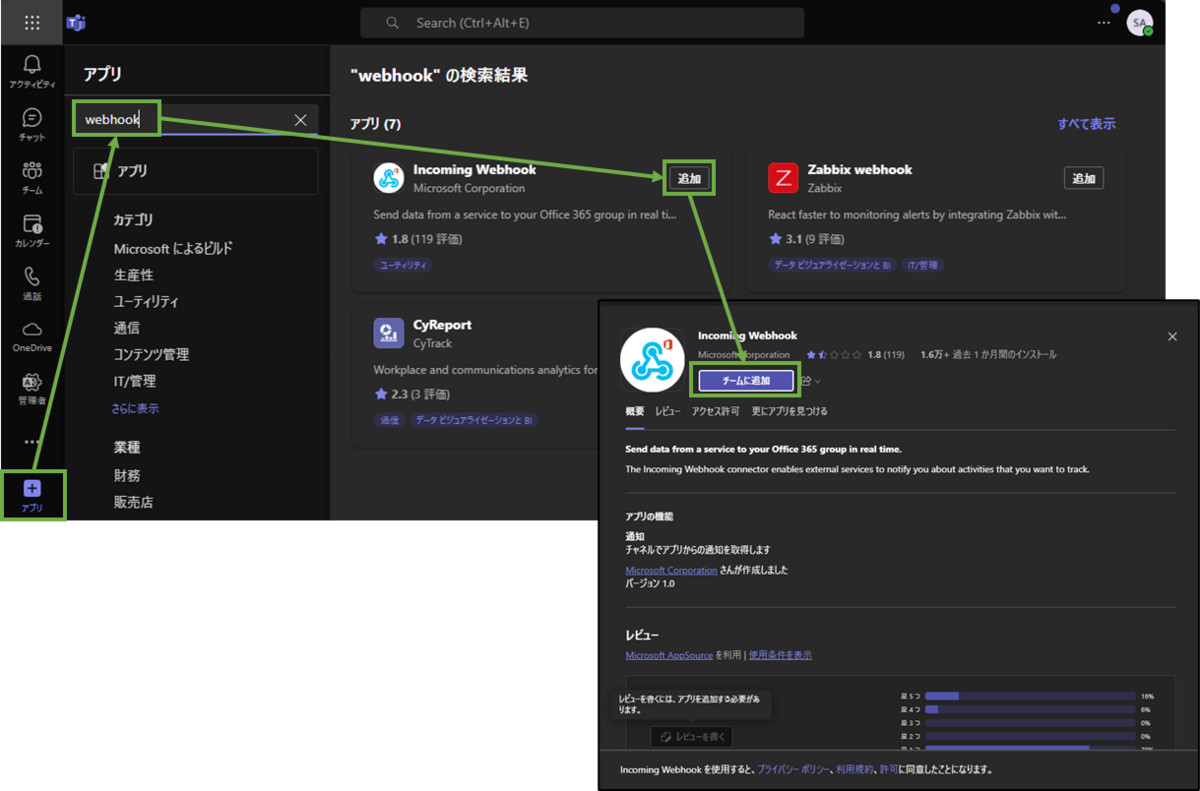Open チーム in left rail
The height and width of the screenshot is (791, 1200).
32,178
